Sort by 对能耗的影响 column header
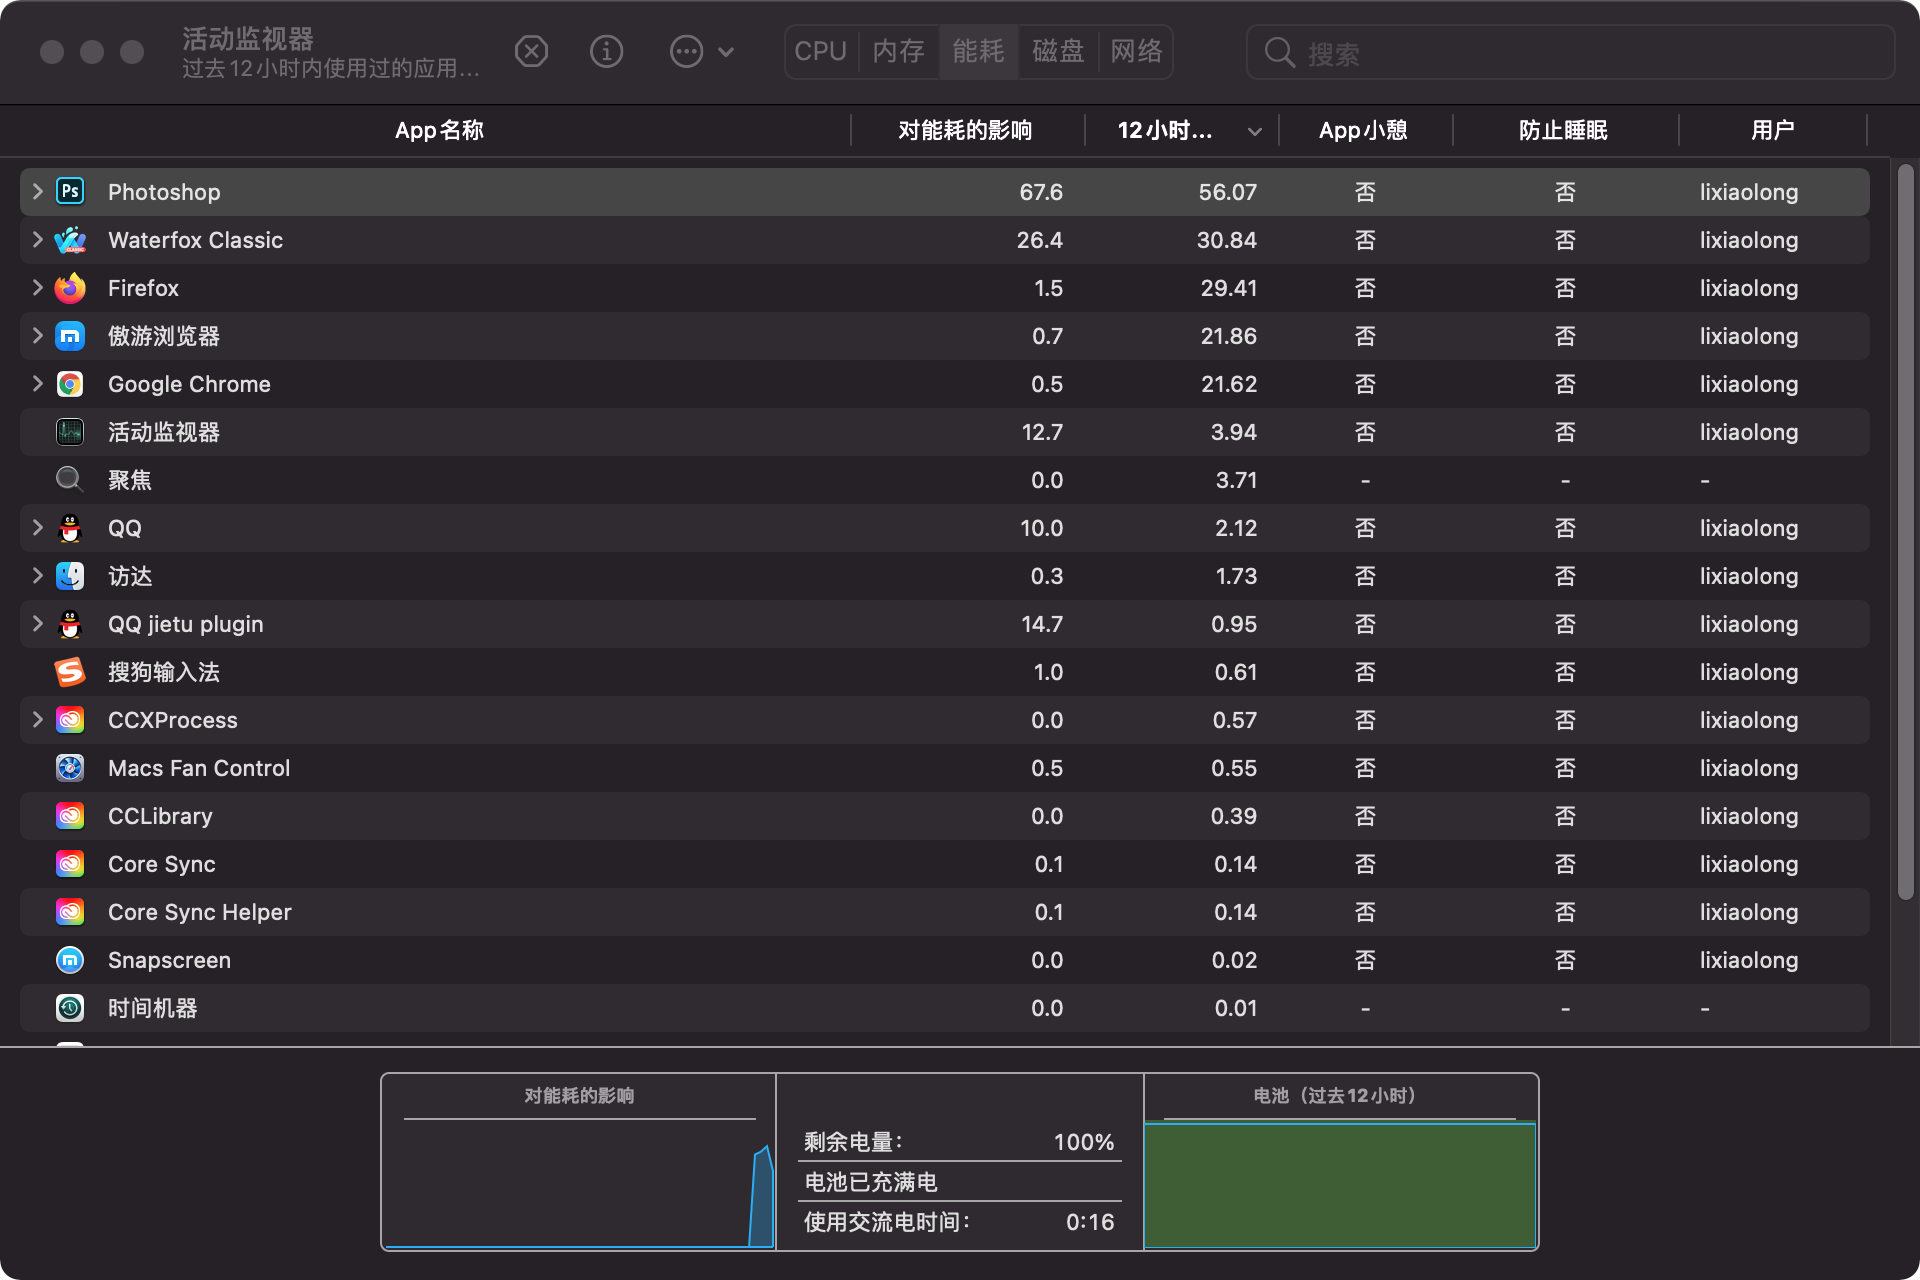1920x1280 pixels. (965, 130)
